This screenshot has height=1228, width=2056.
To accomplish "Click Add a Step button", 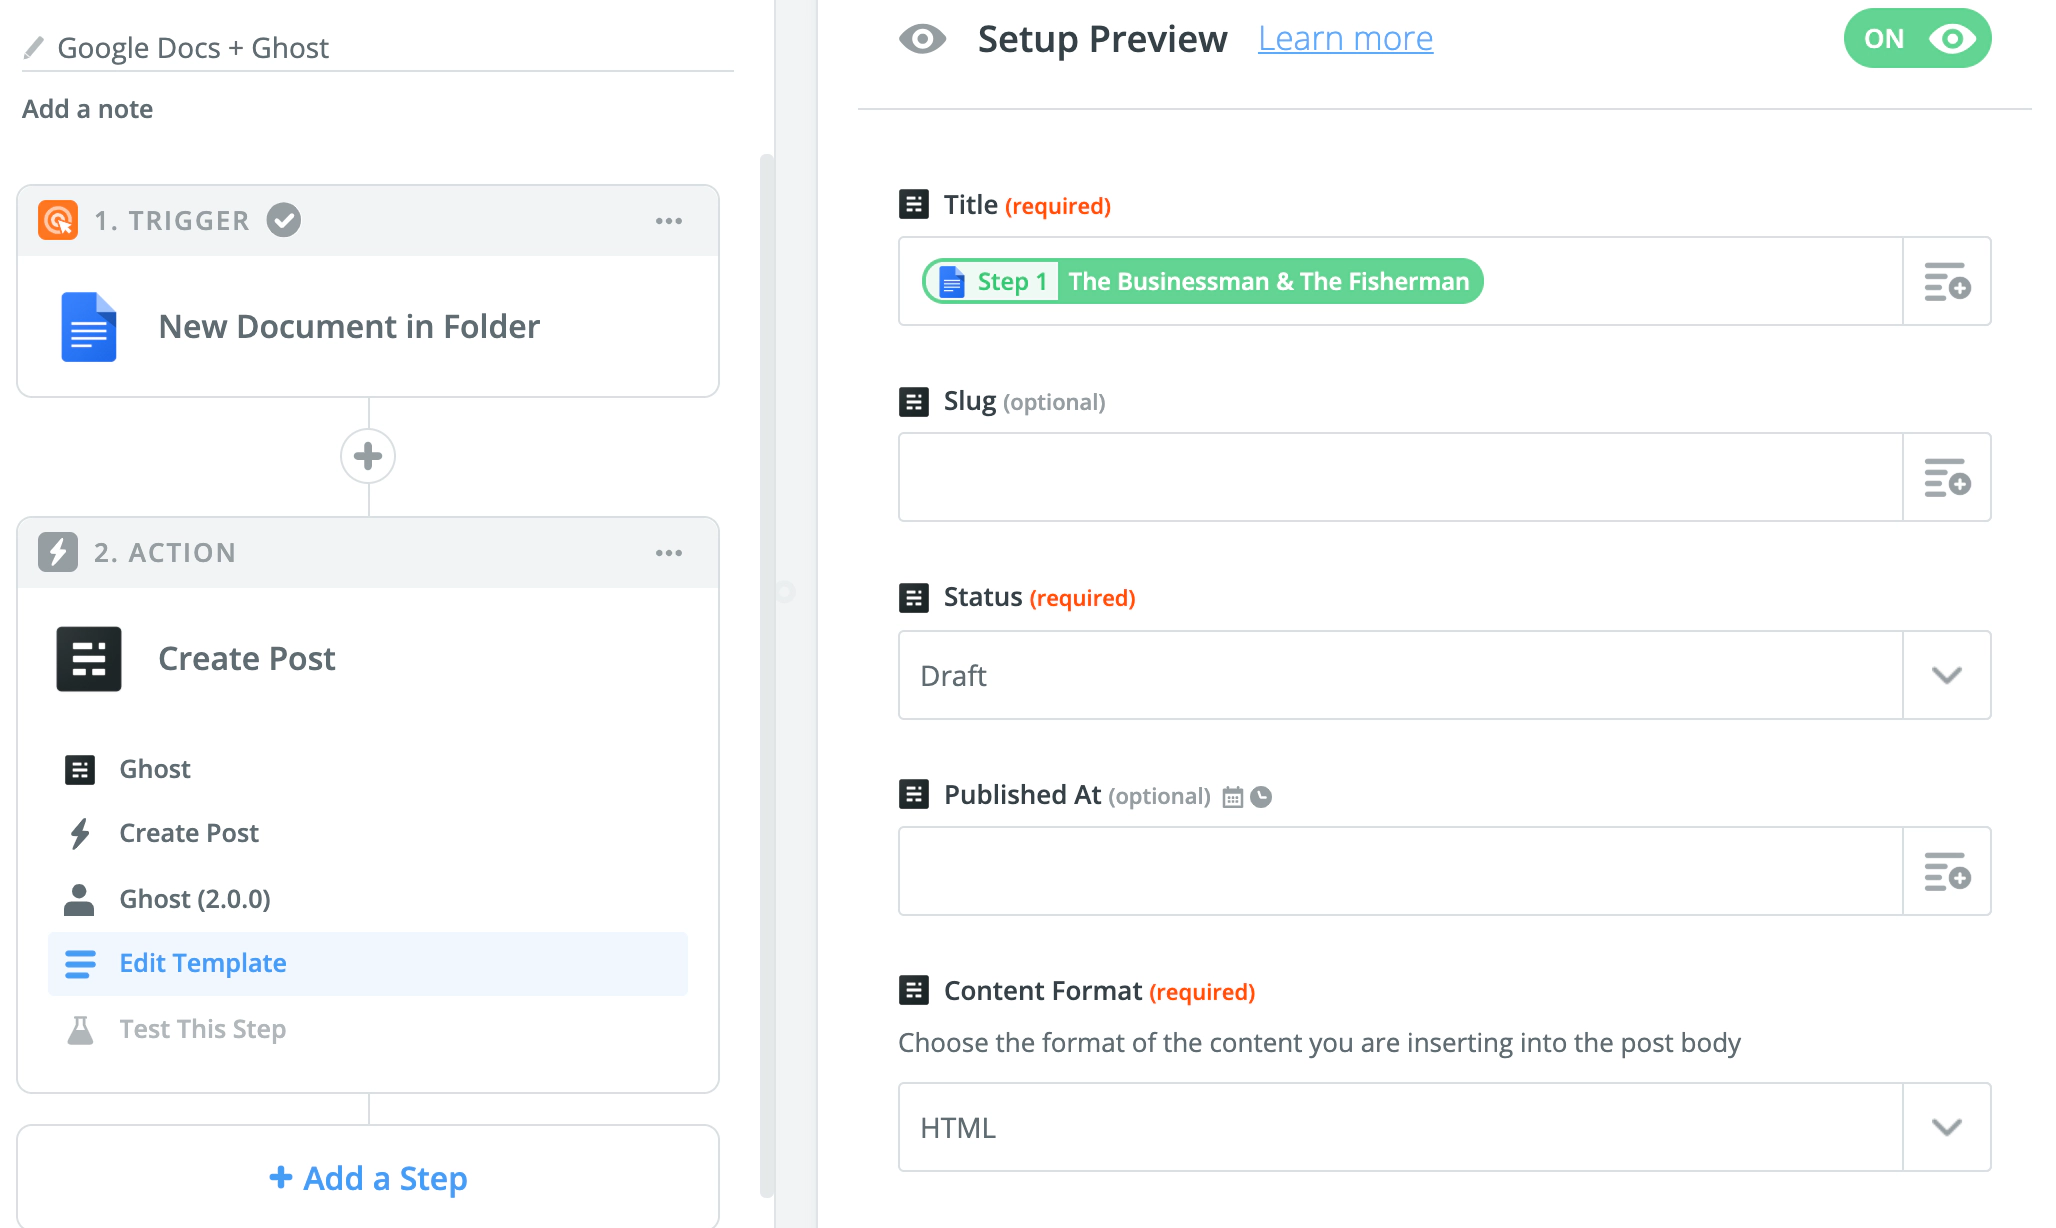I will tap(368, 1178).
